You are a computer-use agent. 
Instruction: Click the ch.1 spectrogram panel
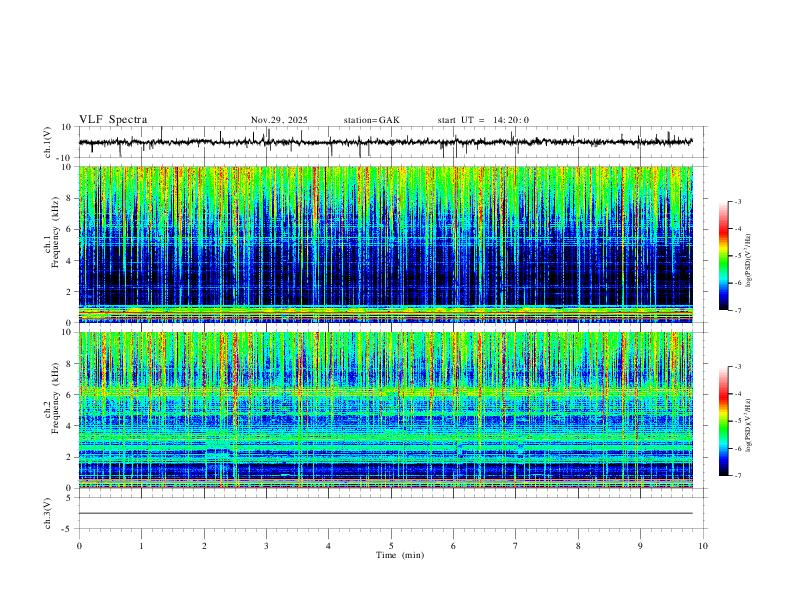tap(386, 244)
